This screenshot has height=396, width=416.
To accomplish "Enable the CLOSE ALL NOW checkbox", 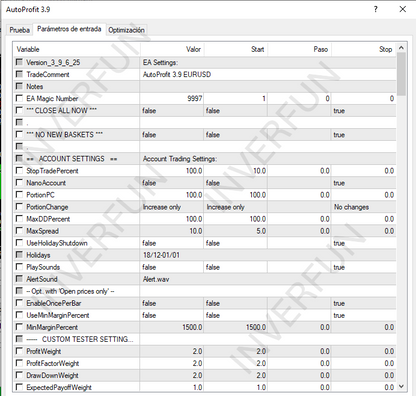I will pyautogui.click(x=19, y=110).
